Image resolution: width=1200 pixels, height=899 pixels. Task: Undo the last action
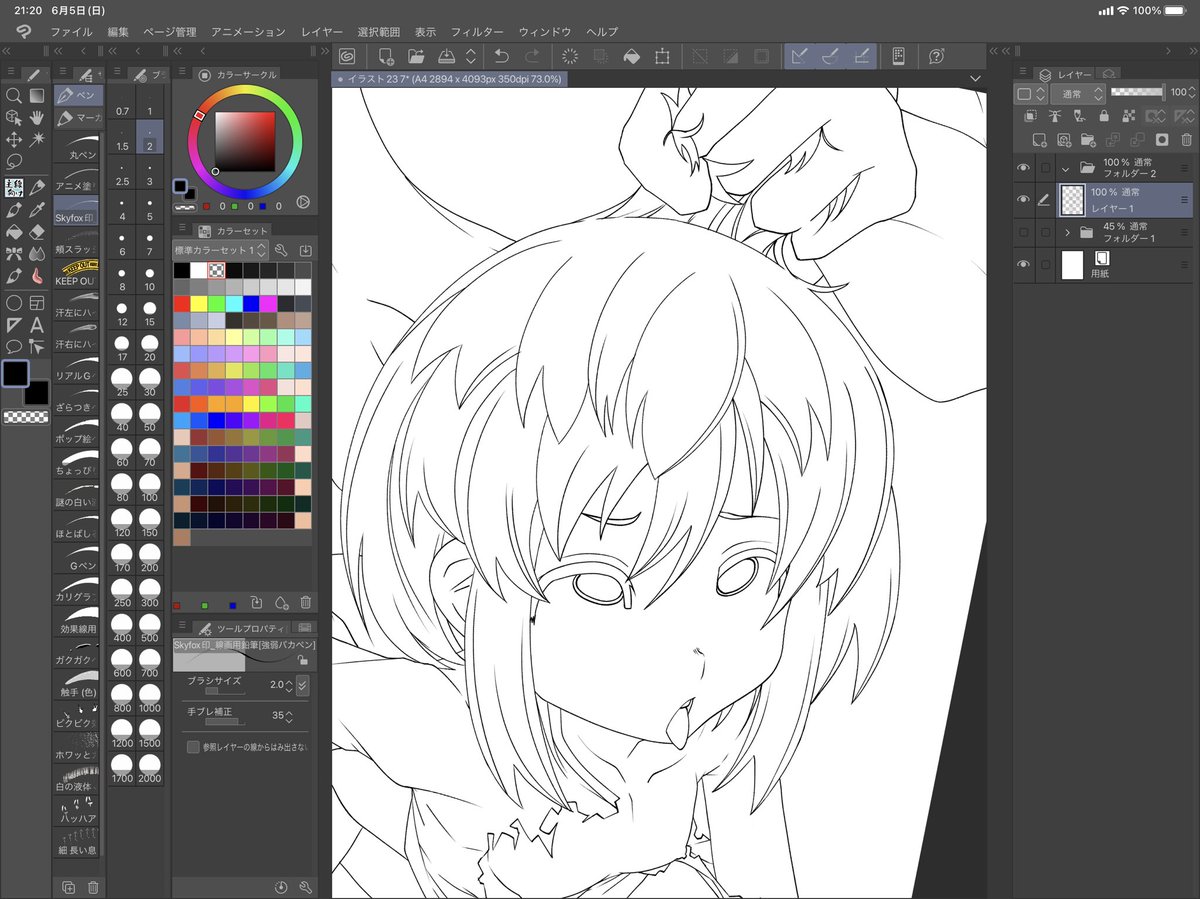[x=502, y=56]
